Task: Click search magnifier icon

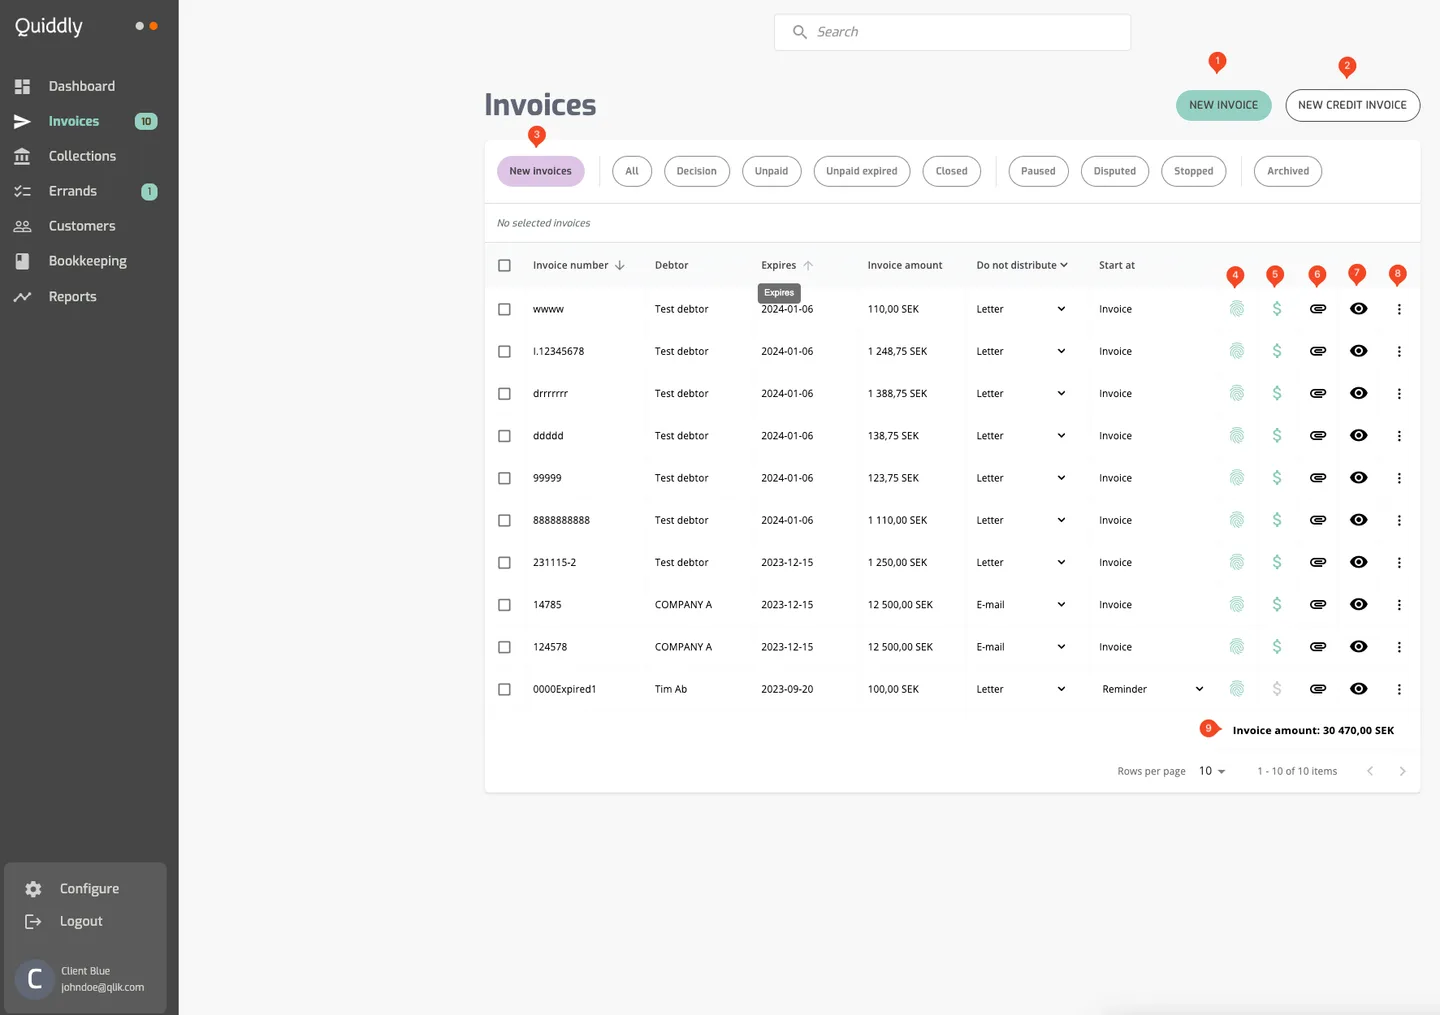Action: point(800,32)
